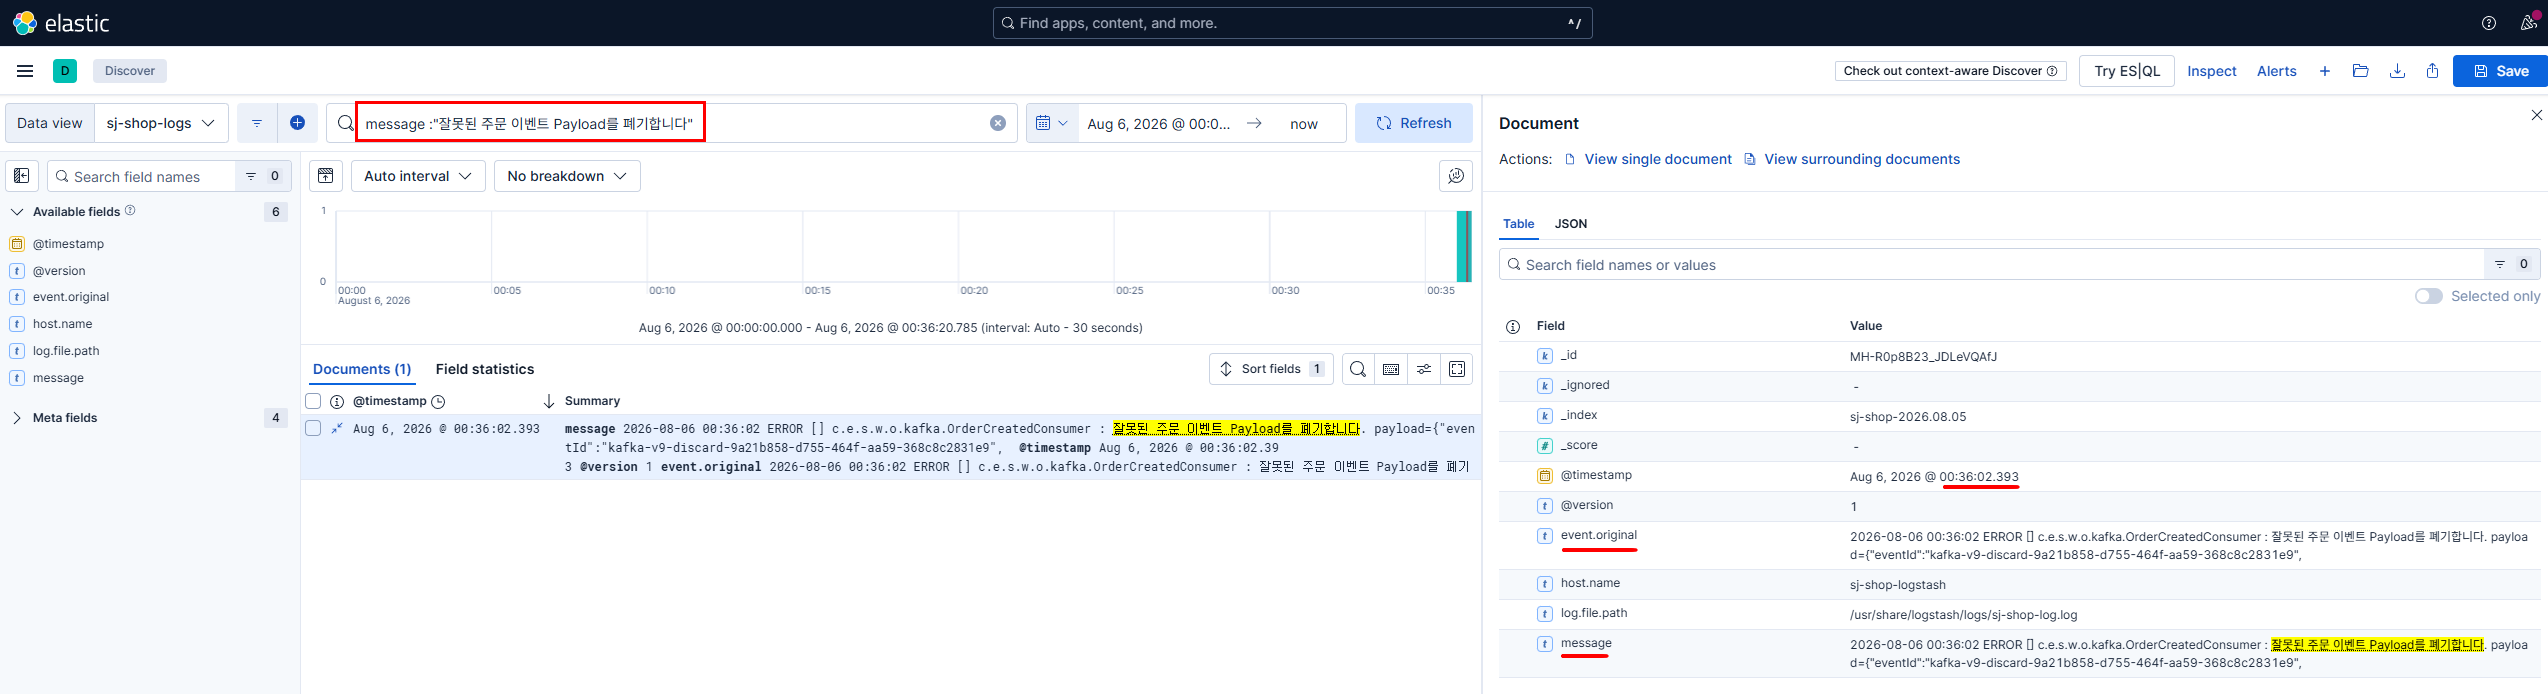This screenshot has width=2548, height=694.
Task: Select the JSON tab in Document
Action: [1571, 224]
